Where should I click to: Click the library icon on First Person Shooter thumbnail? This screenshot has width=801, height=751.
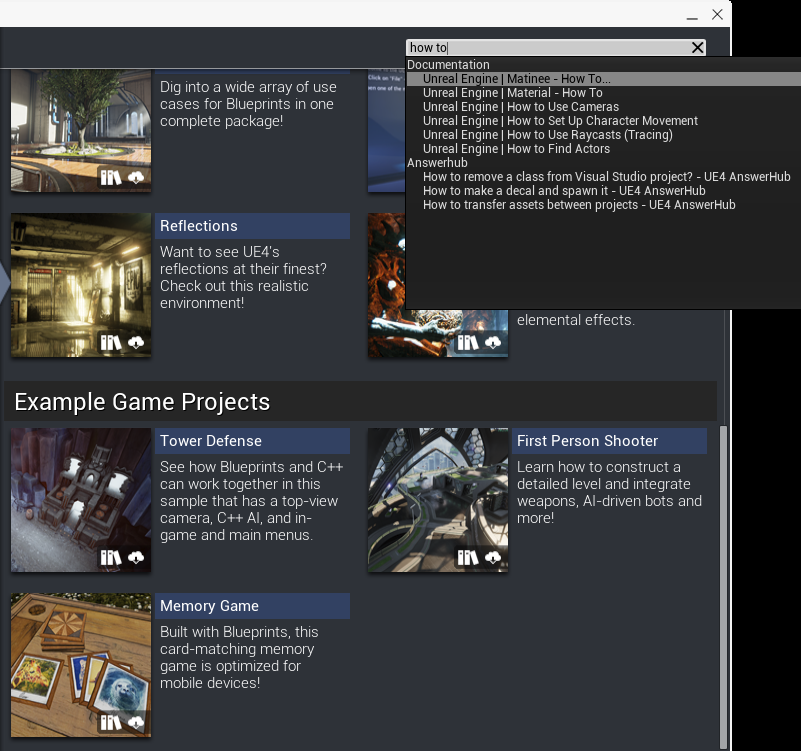point(467,557)
